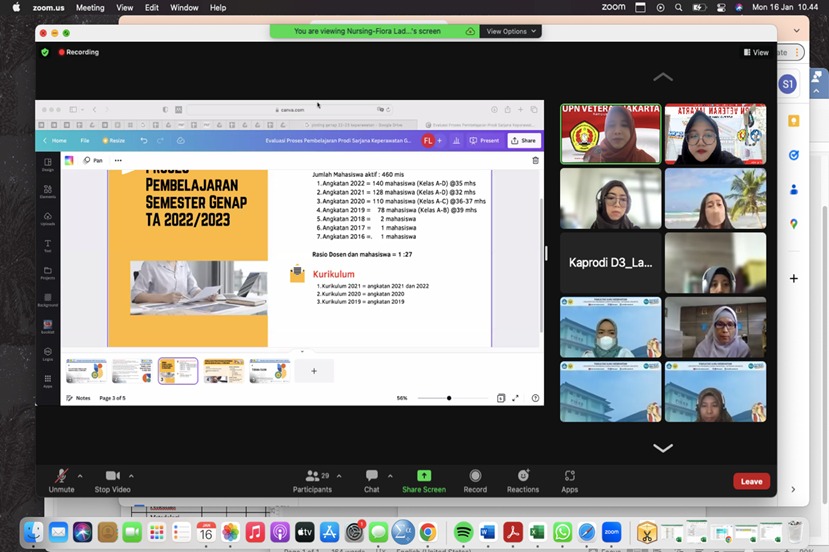
Task: Leave the Zoom meeting
Action: point(751,481)
